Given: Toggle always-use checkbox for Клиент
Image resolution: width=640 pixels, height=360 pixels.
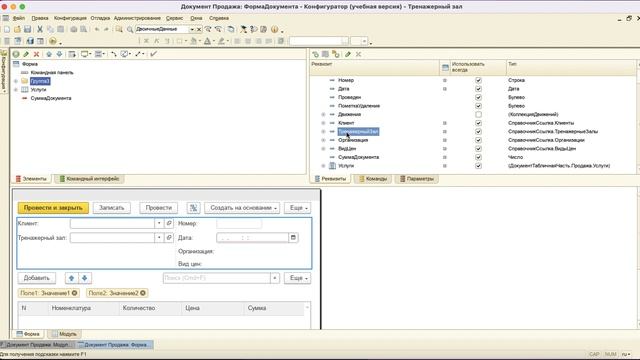Looking at the screenshot, I should [x=478, y=123].
